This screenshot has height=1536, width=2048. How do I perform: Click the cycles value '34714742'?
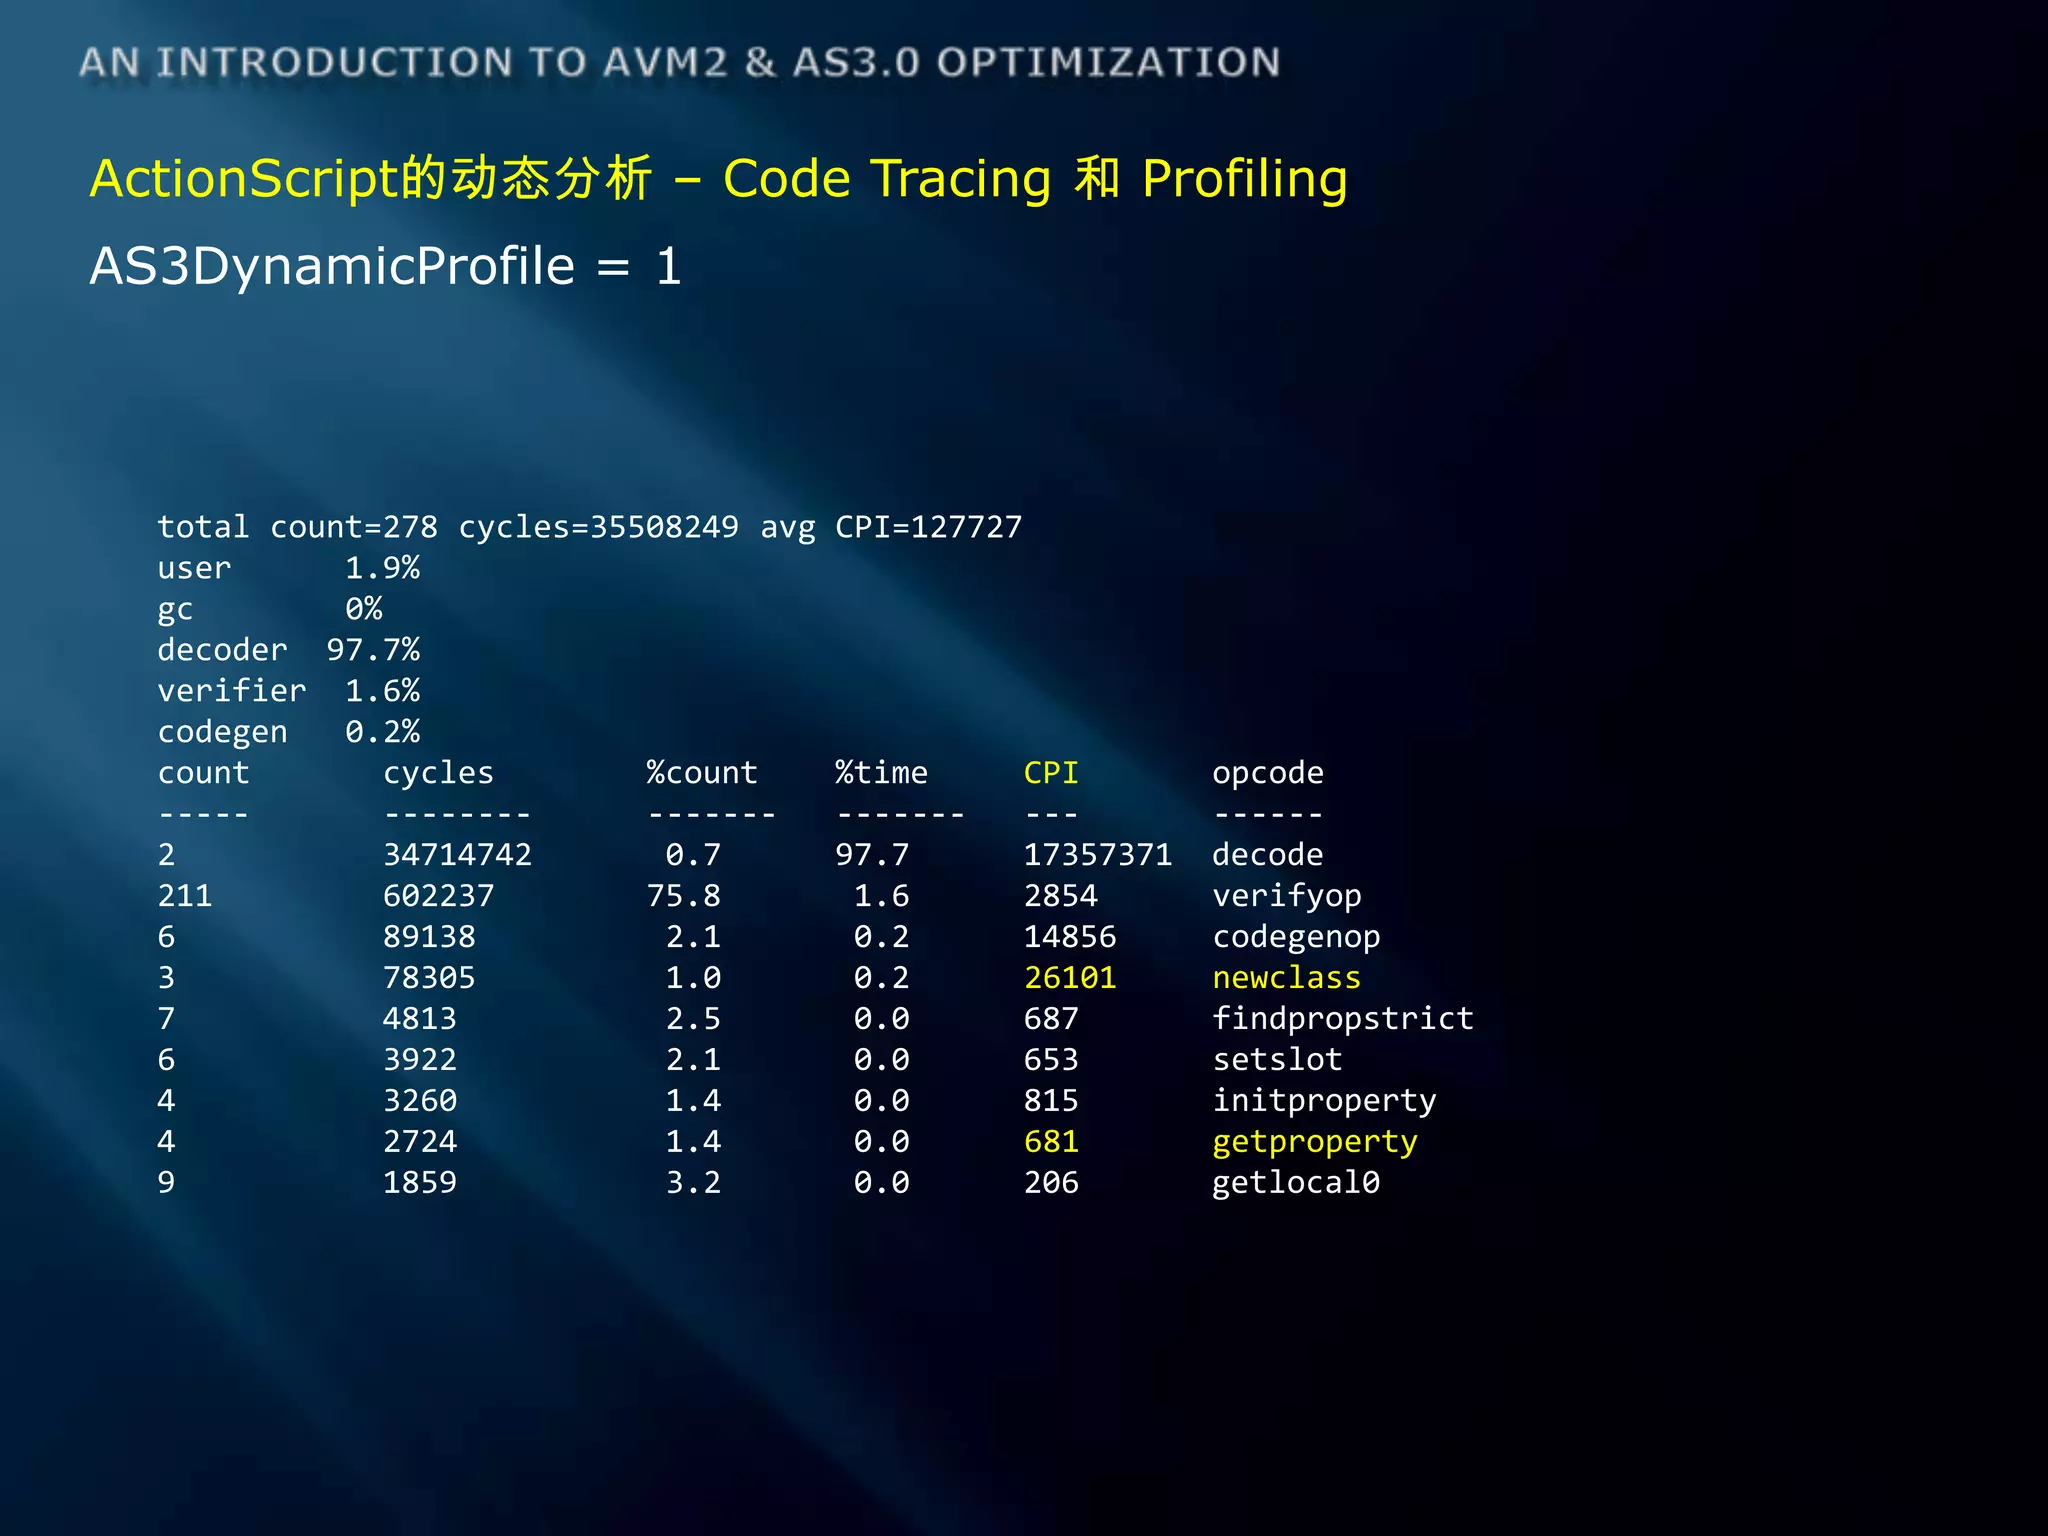point(458,855)
